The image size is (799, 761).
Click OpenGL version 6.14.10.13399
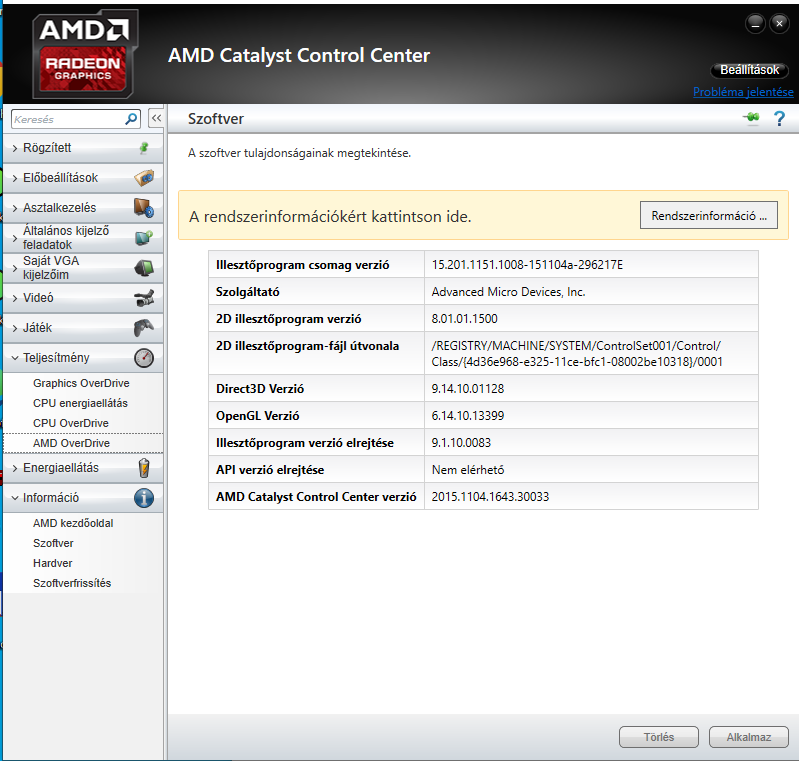coord(467,415)
